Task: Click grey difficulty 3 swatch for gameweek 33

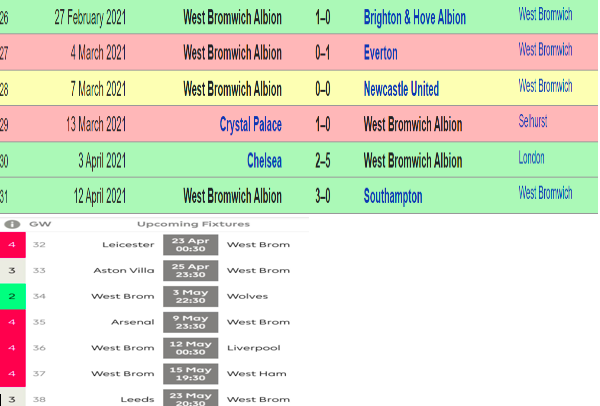Action: [13, 271]
